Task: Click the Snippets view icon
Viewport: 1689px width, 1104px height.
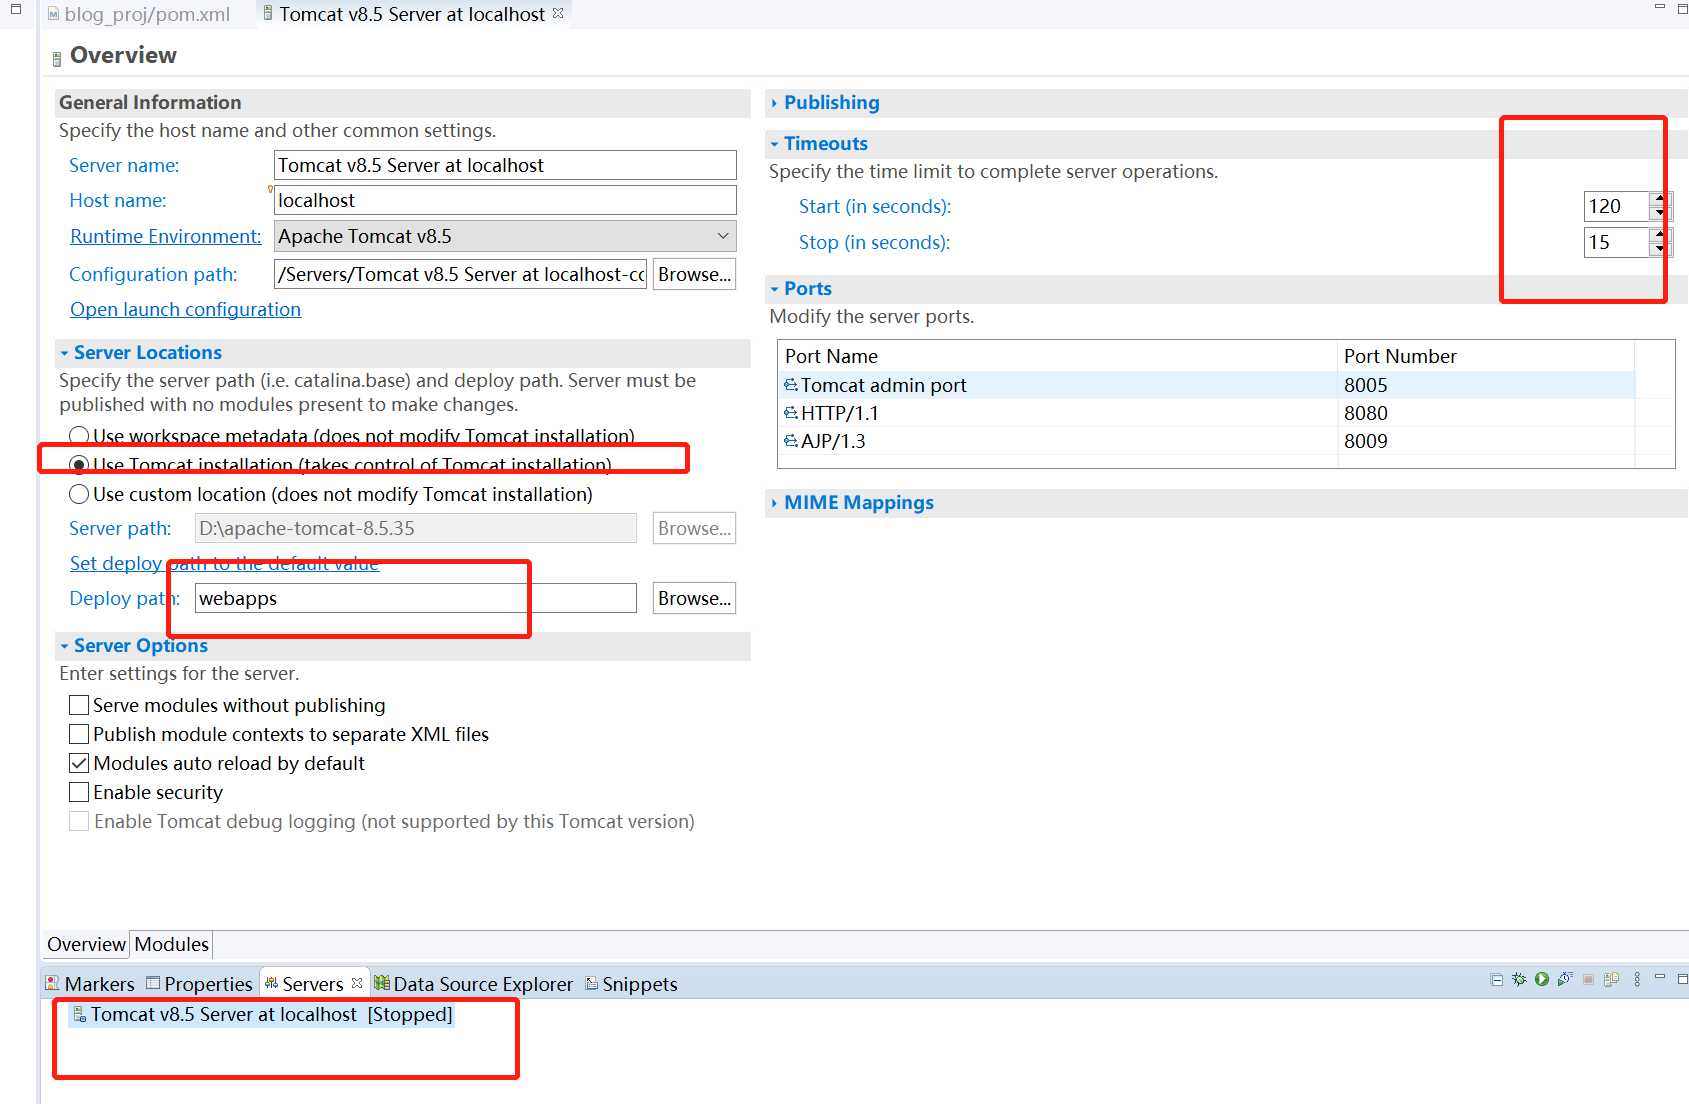Action: [x=592, y=983]
